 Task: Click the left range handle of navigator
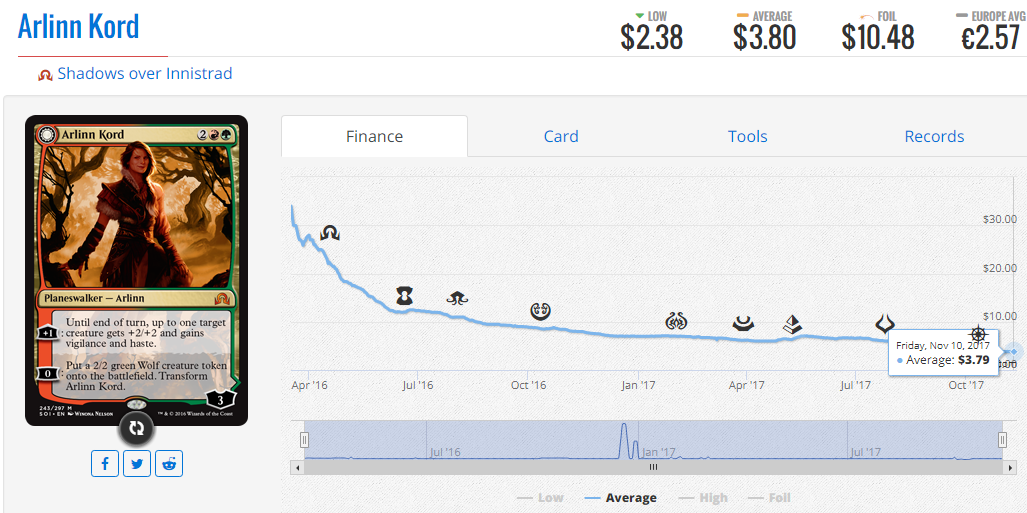[304, 440]
